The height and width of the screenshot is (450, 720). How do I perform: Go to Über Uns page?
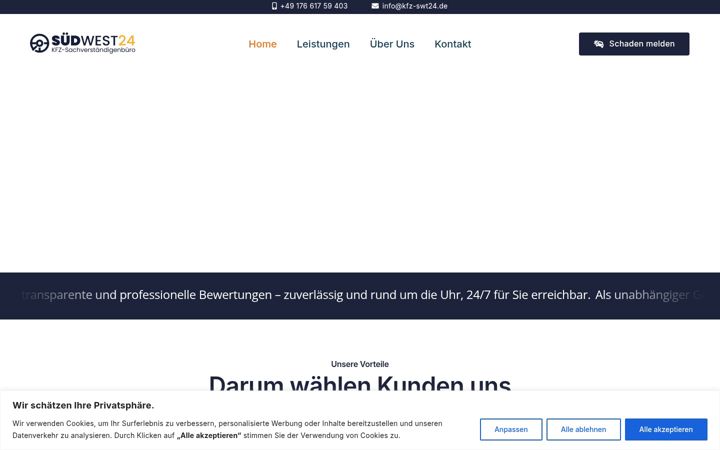pos(392,44)
